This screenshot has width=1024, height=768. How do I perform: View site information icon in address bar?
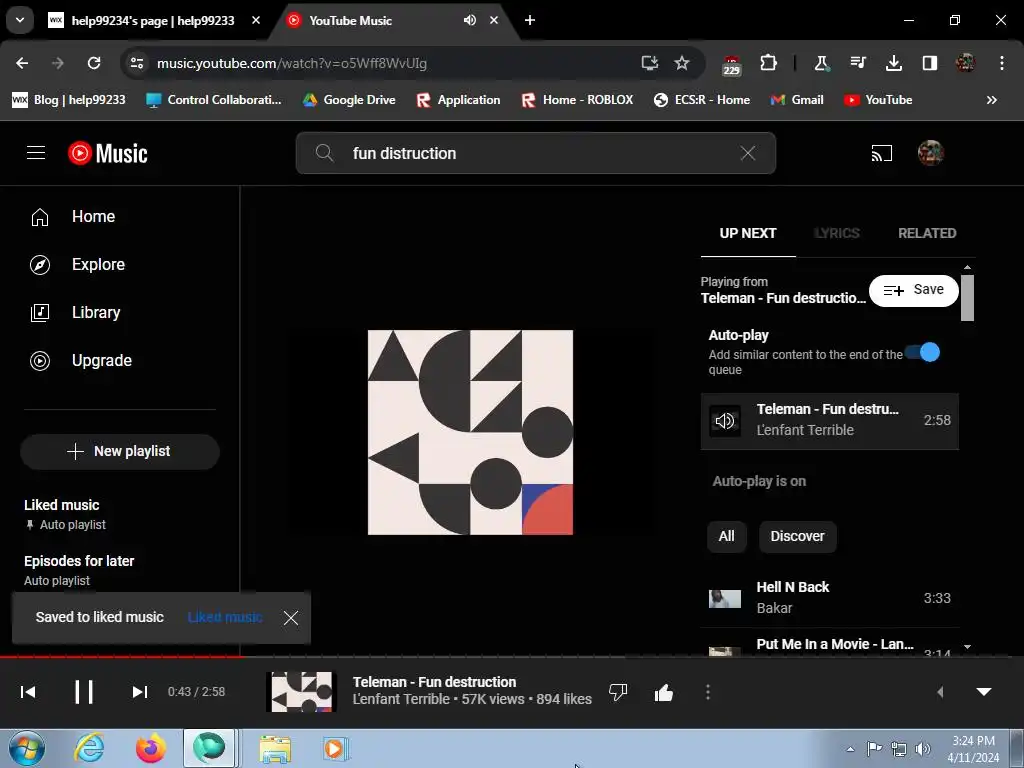click(137, 63)
